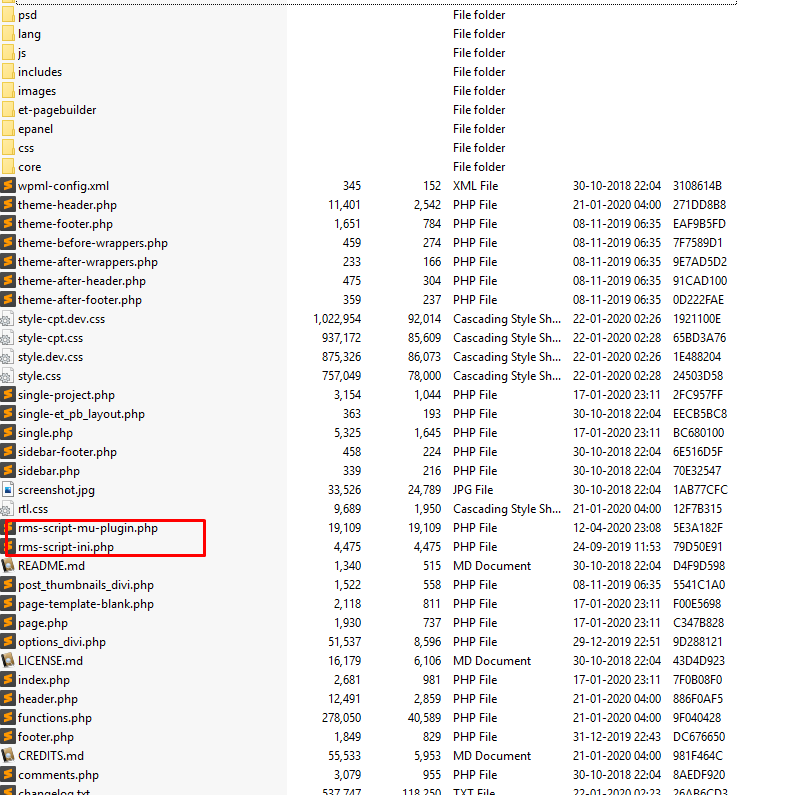Select file name sidebar-footer.php
This screenshot has height=795, width=788.
pos(67,452)
